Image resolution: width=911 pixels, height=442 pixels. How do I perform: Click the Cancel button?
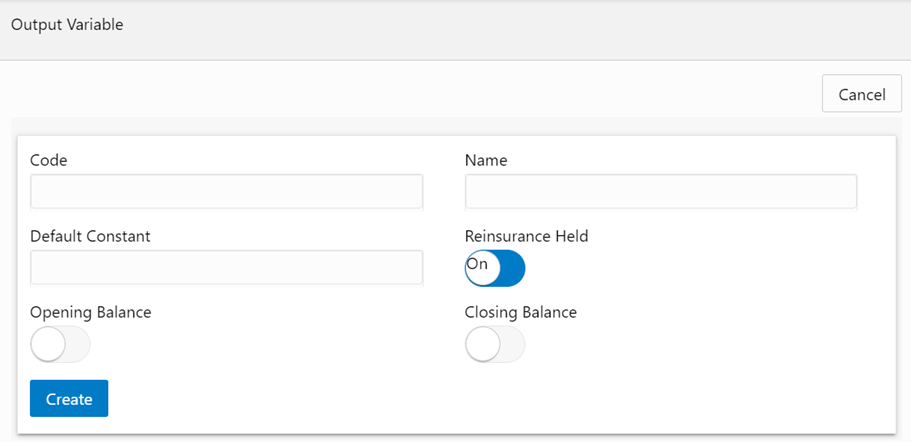coord(862,94)
